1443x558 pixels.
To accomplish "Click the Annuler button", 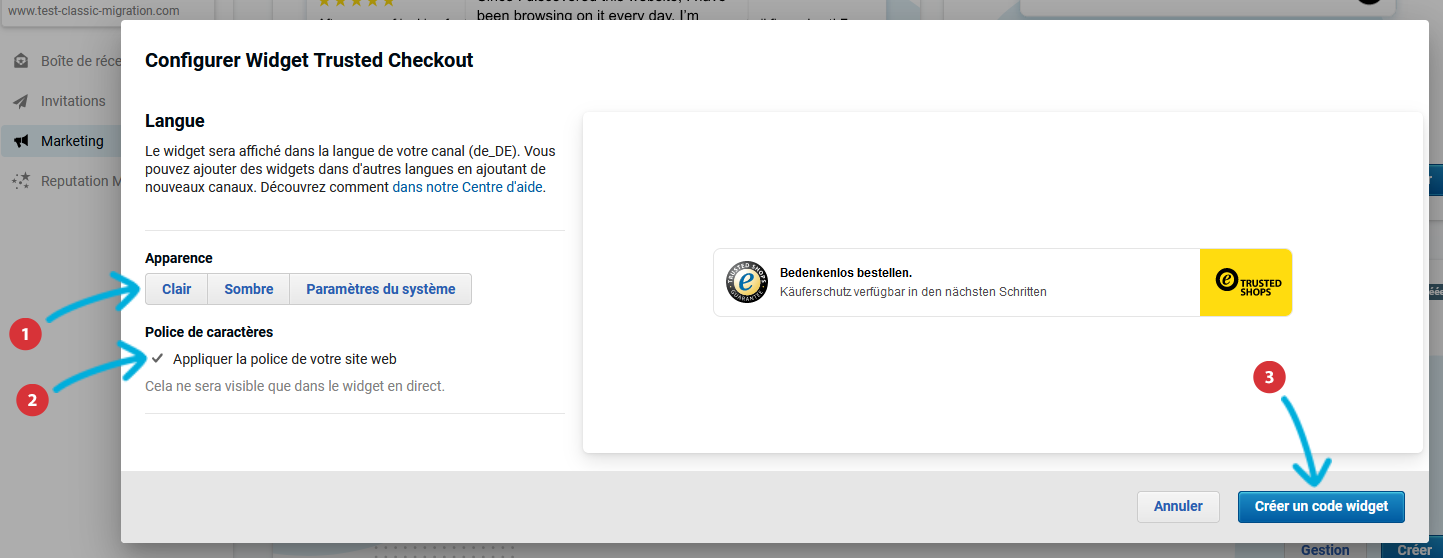I will (x=1178, y=506).
